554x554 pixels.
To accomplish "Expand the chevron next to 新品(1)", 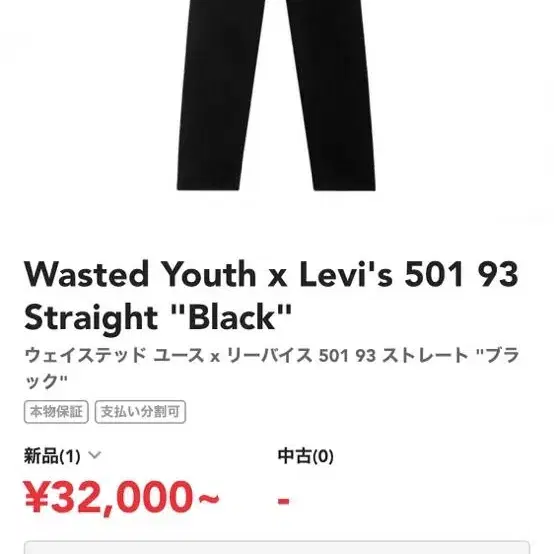I will tap(94, 455).
